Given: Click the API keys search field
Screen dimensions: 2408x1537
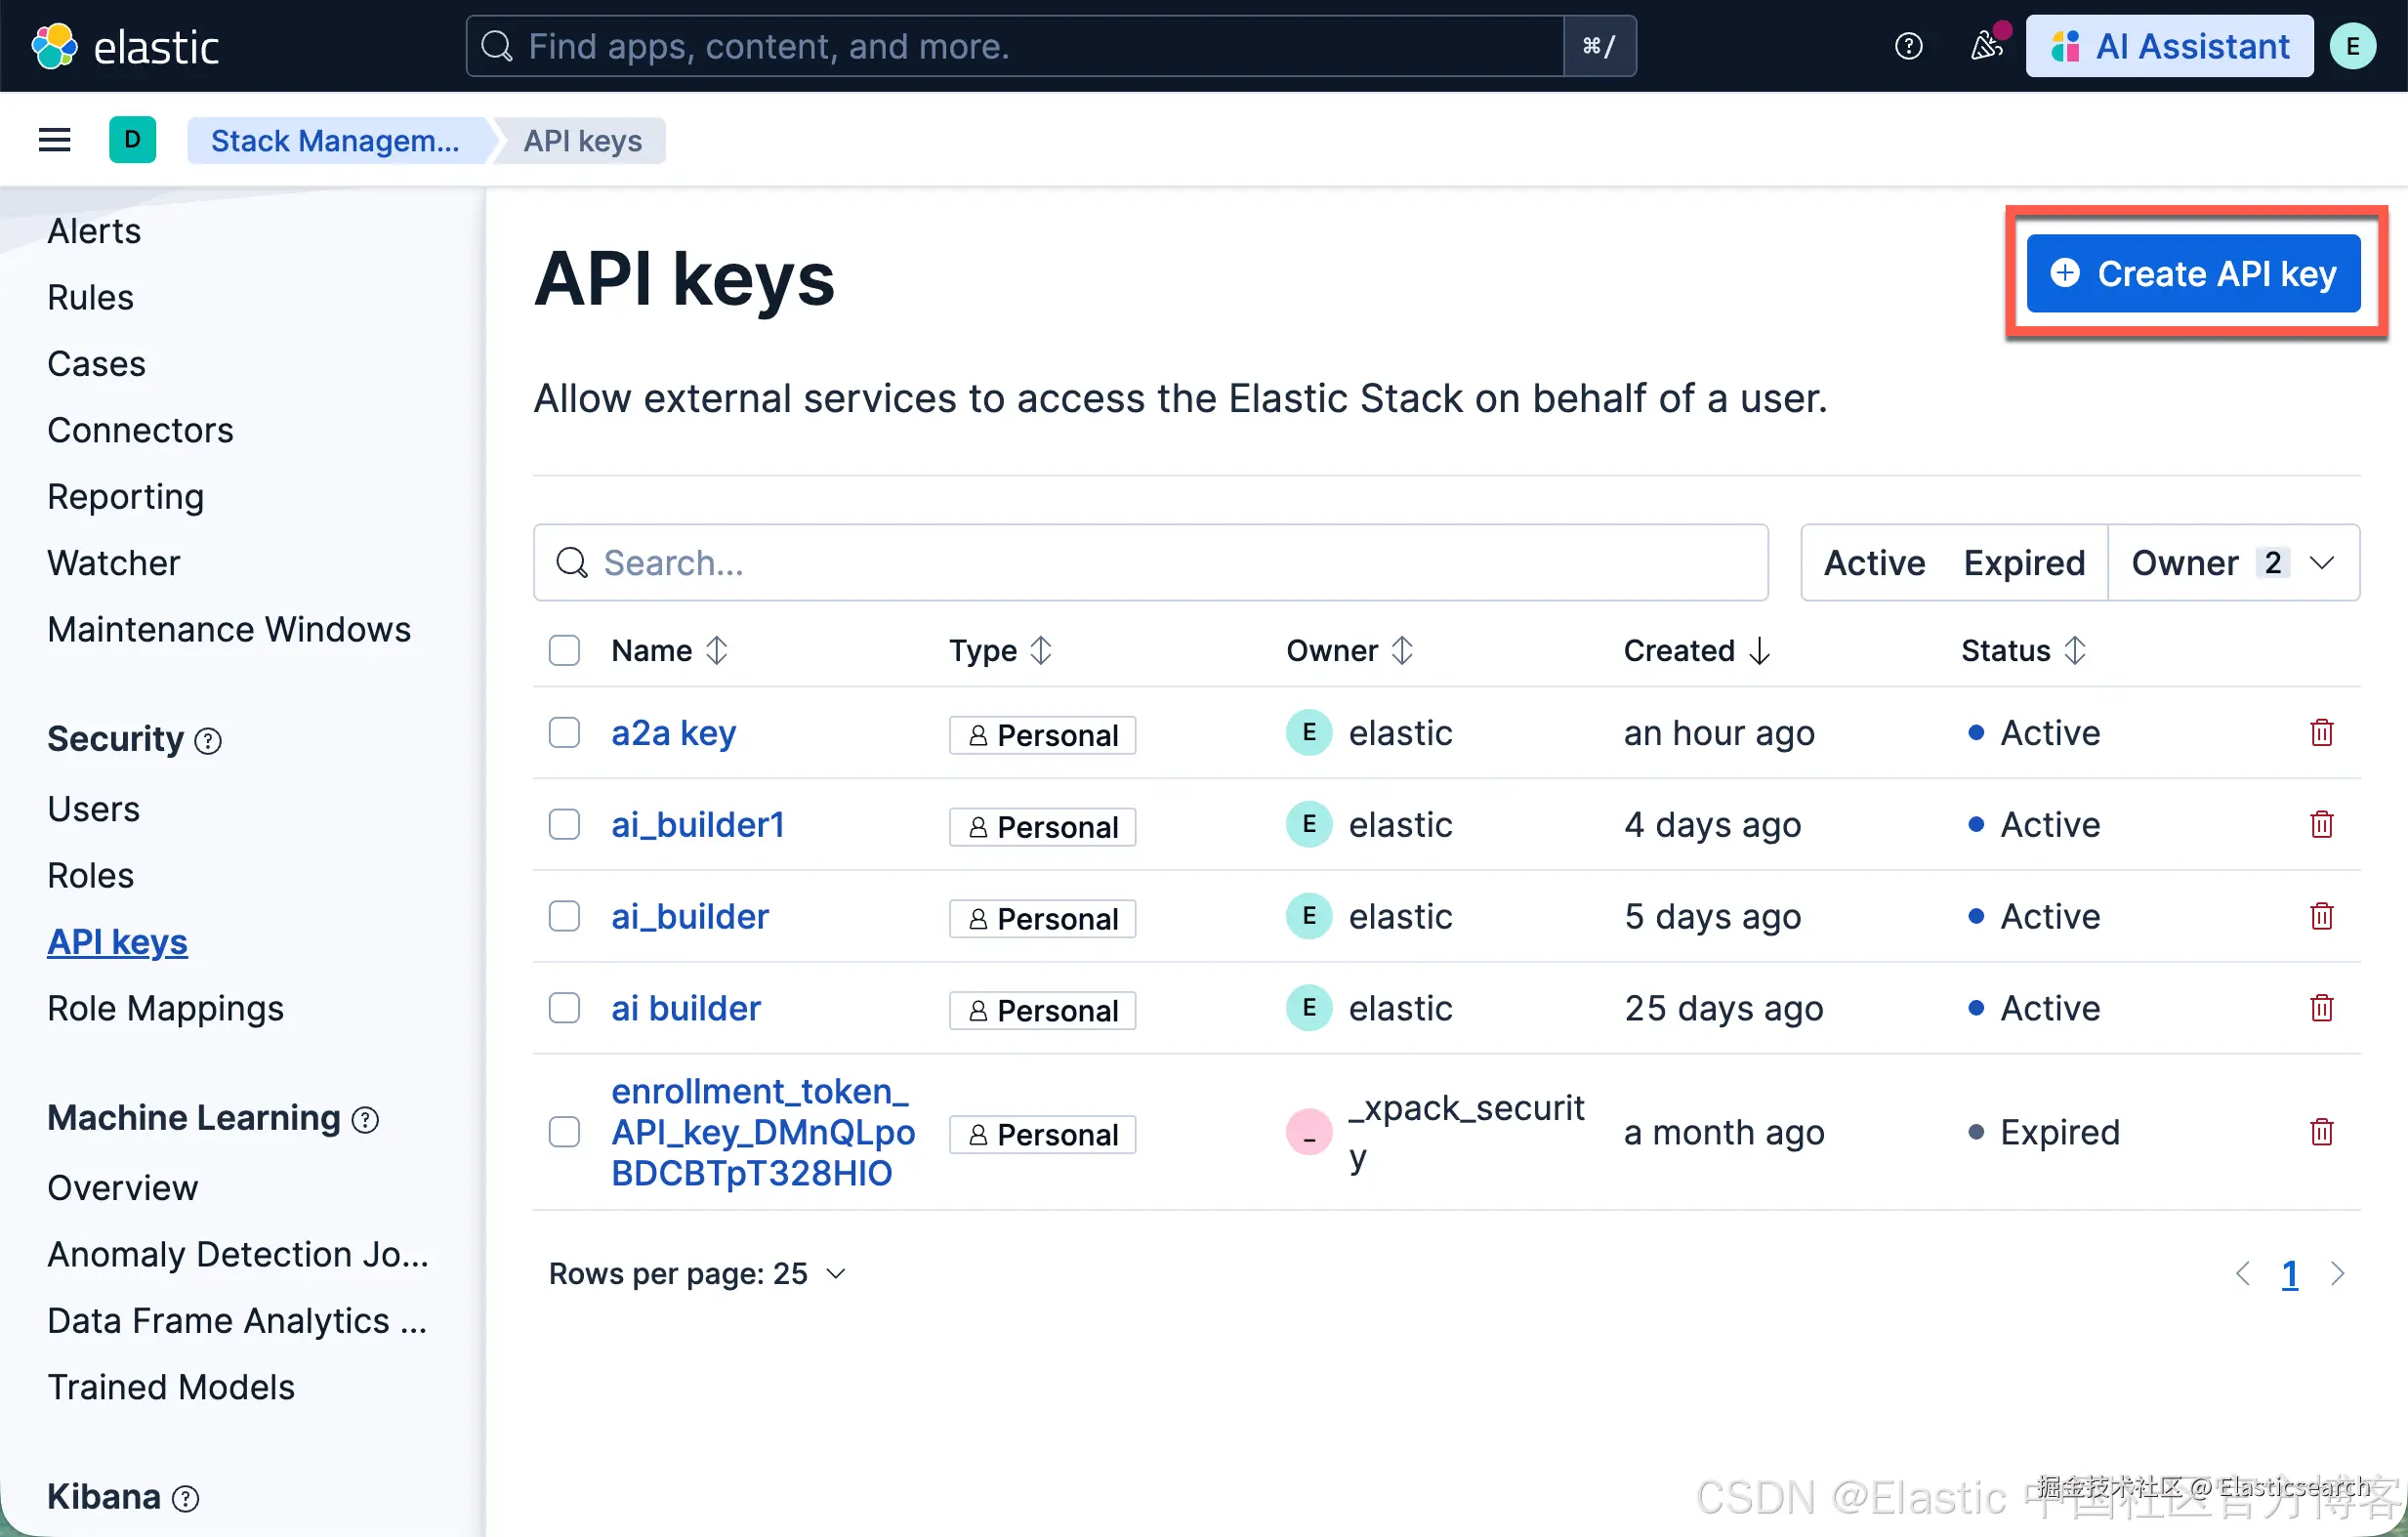Looking at the screenshot, I should (x=1150, y=563).
